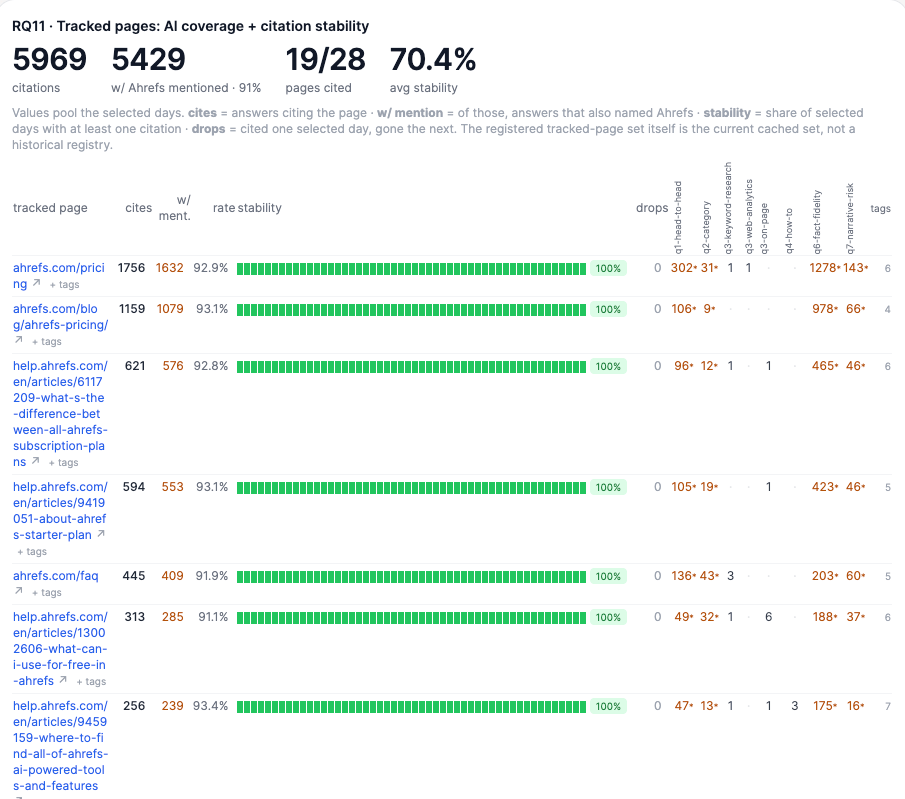Viewport: 905px width, 799px height.
Task: Open the ahrefs.com/faq link
Action: tap(55, 576)
